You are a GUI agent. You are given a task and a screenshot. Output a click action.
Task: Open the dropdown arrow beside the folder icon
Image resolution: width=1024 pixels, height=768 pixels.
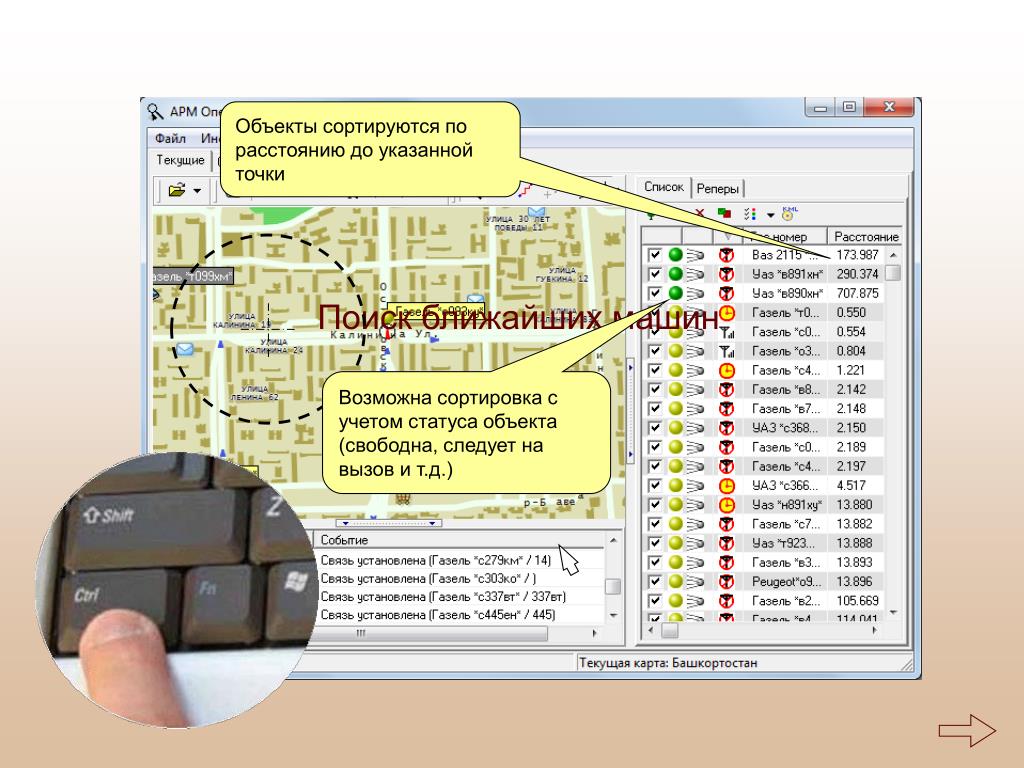(x=197, y=191)
